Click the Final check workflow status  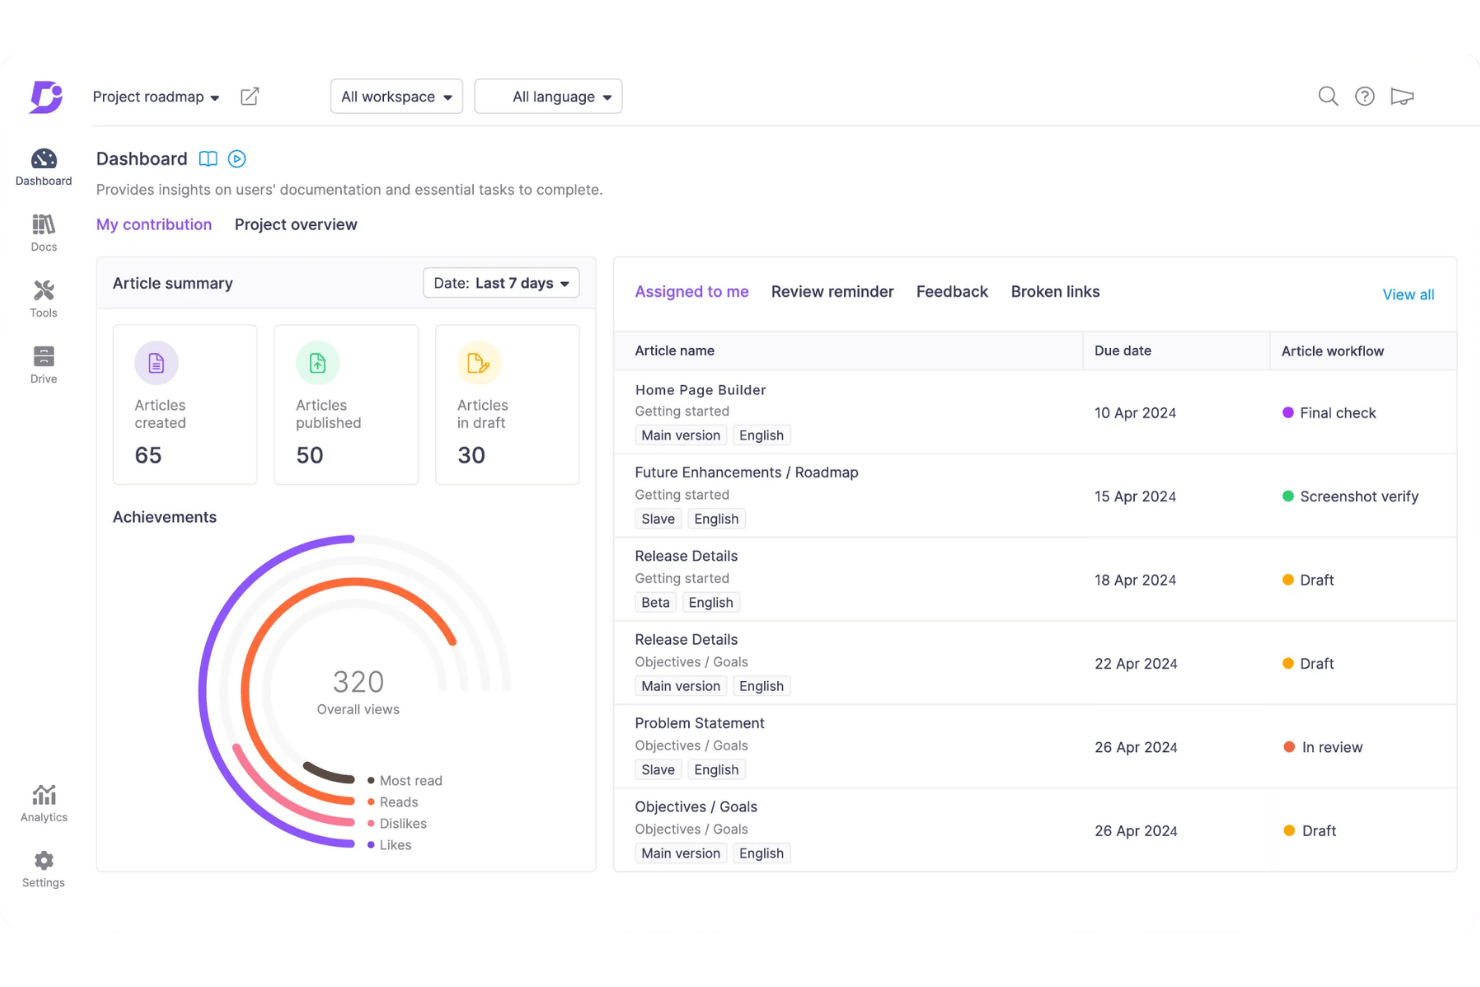click(x=1329, y=413)
